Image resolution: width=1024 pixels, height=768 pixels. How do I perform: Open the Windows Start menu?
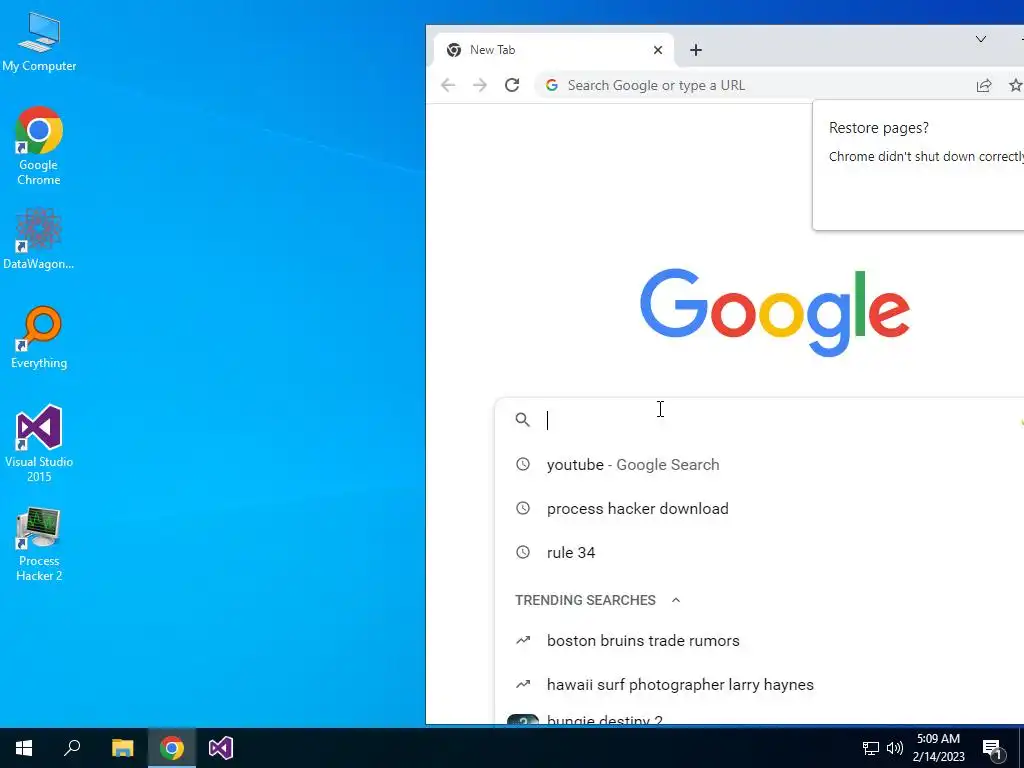pyautogui.click(x=24, y=748)
